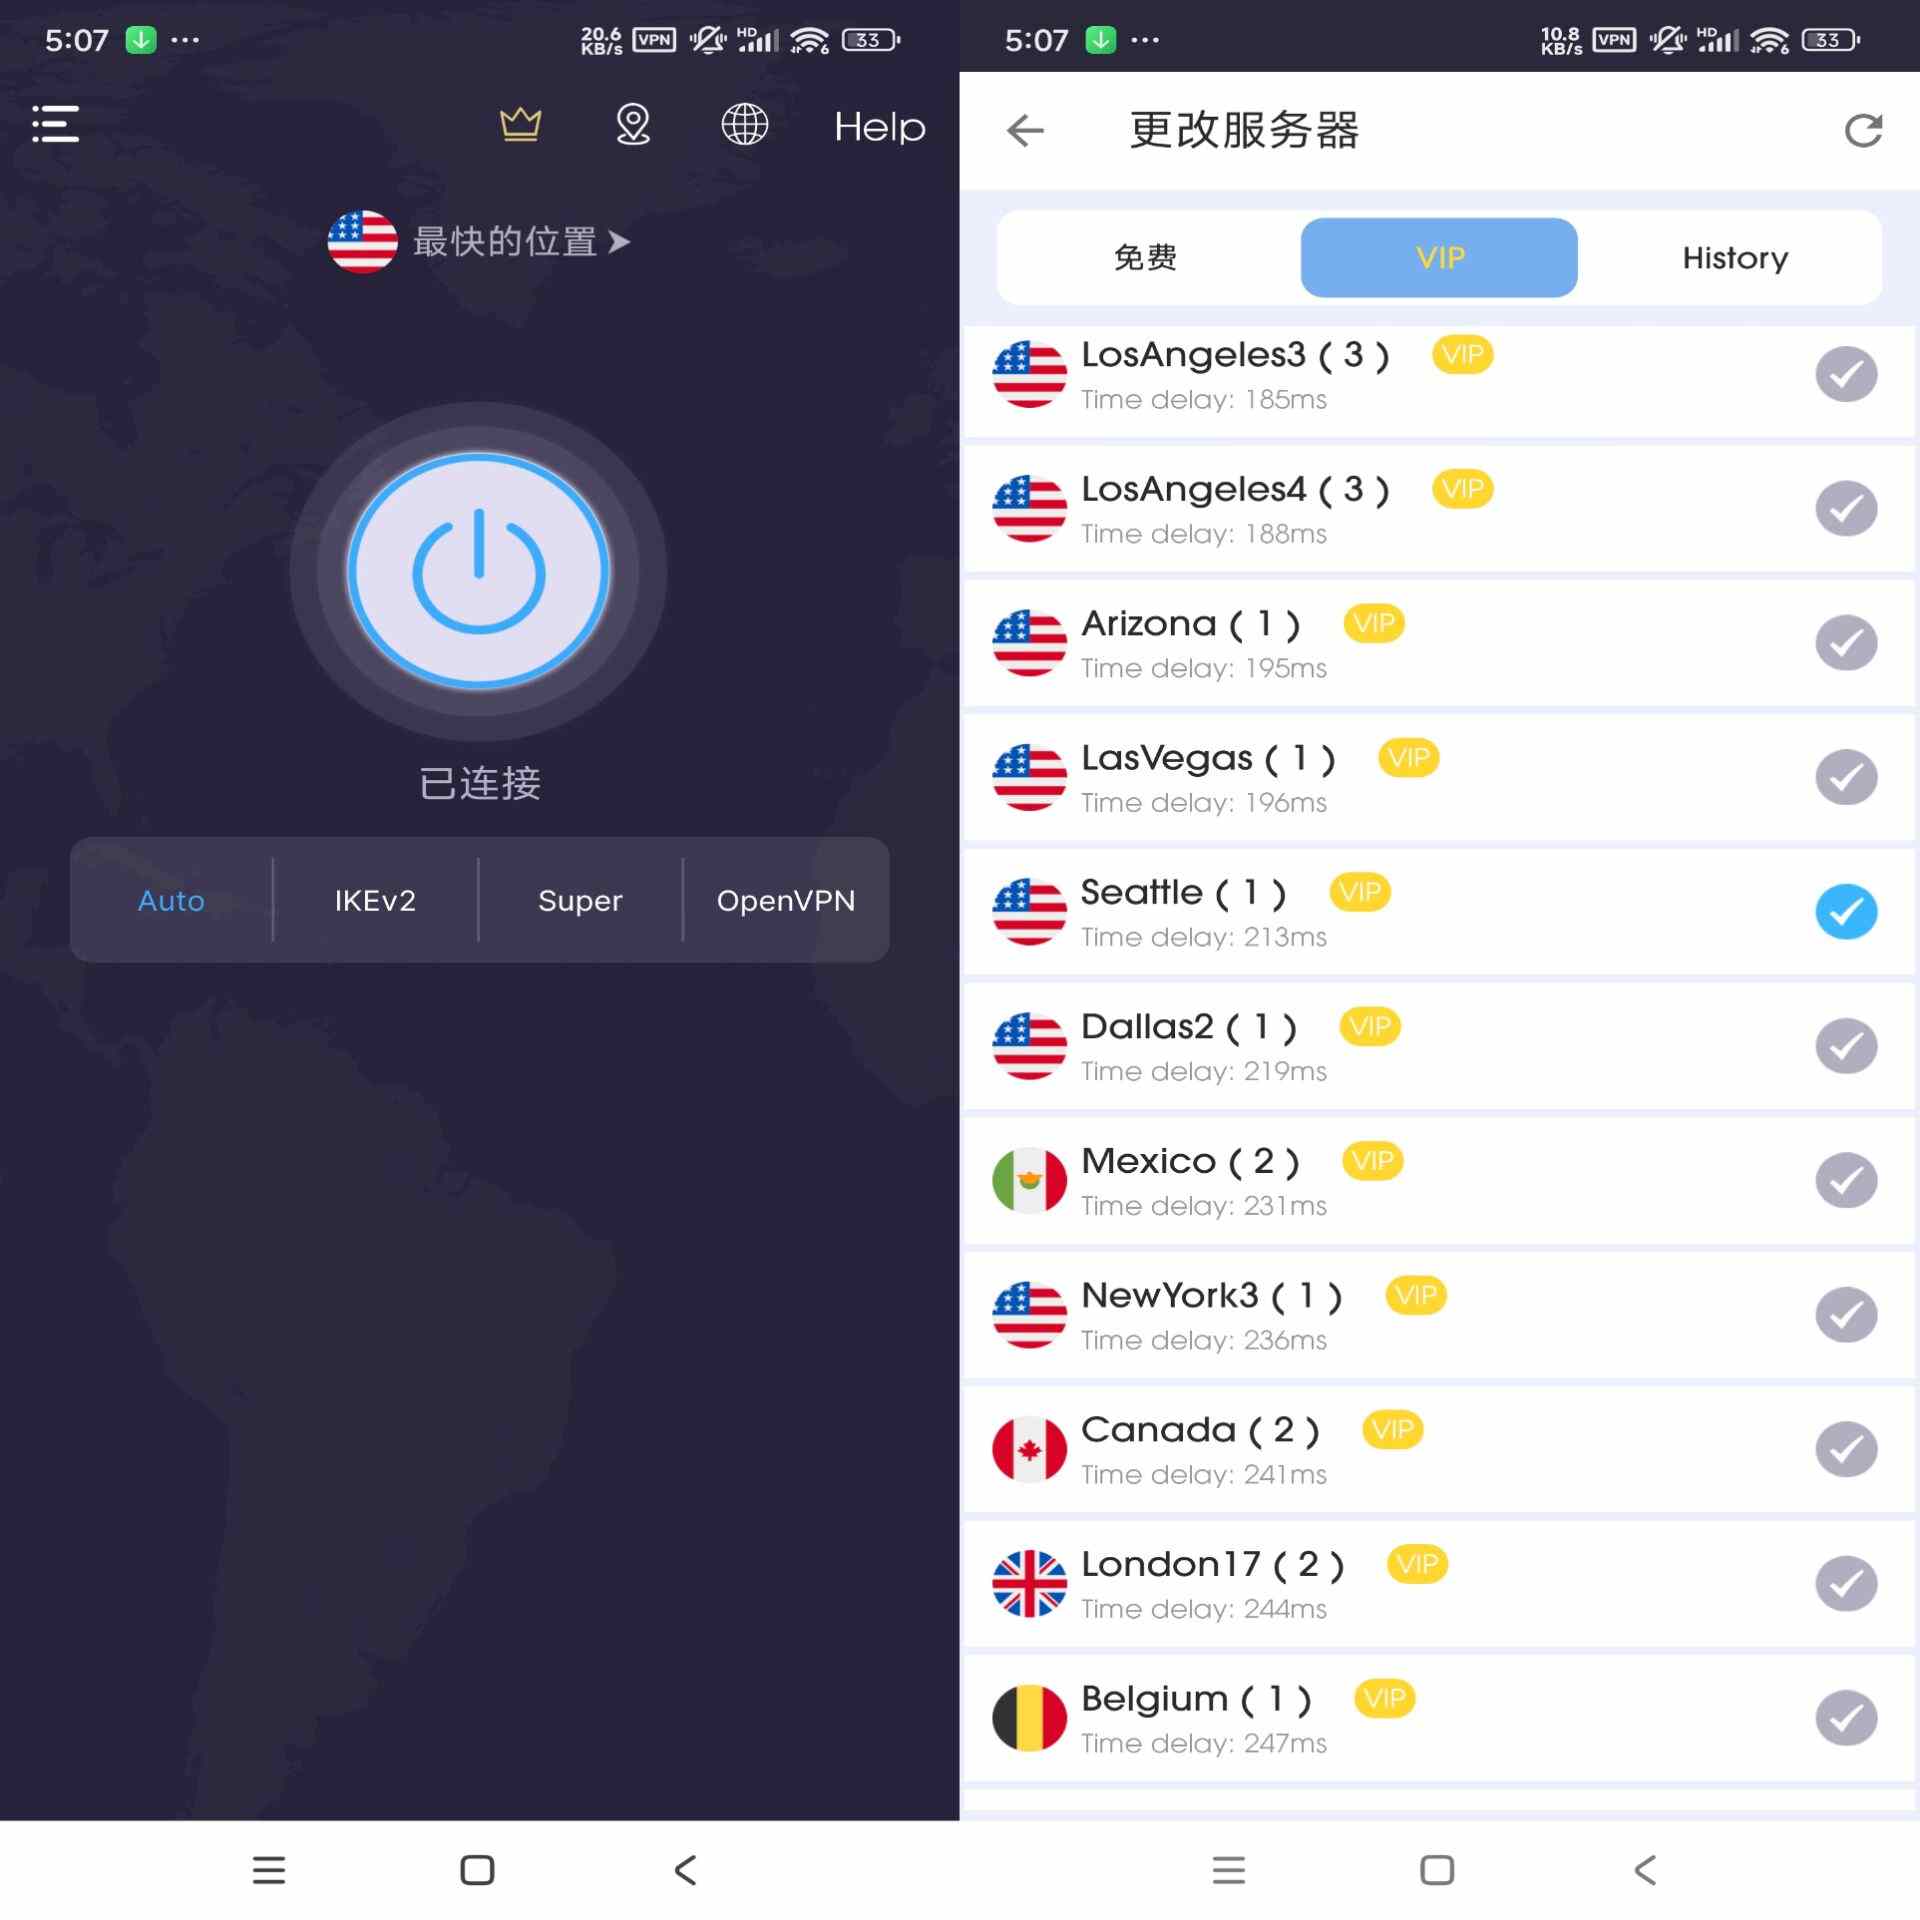
Task: Toggle LosAngeles3 server checkmark
Action: (x=1846, y=373)
